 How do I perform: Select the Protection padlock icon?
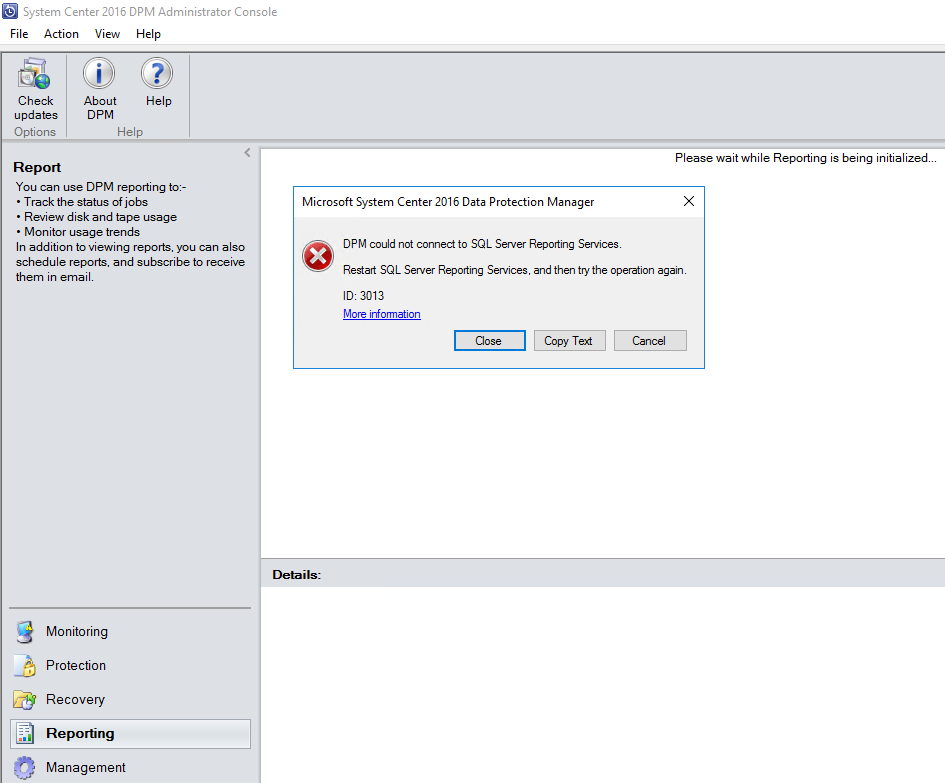(x=25, y=665)
